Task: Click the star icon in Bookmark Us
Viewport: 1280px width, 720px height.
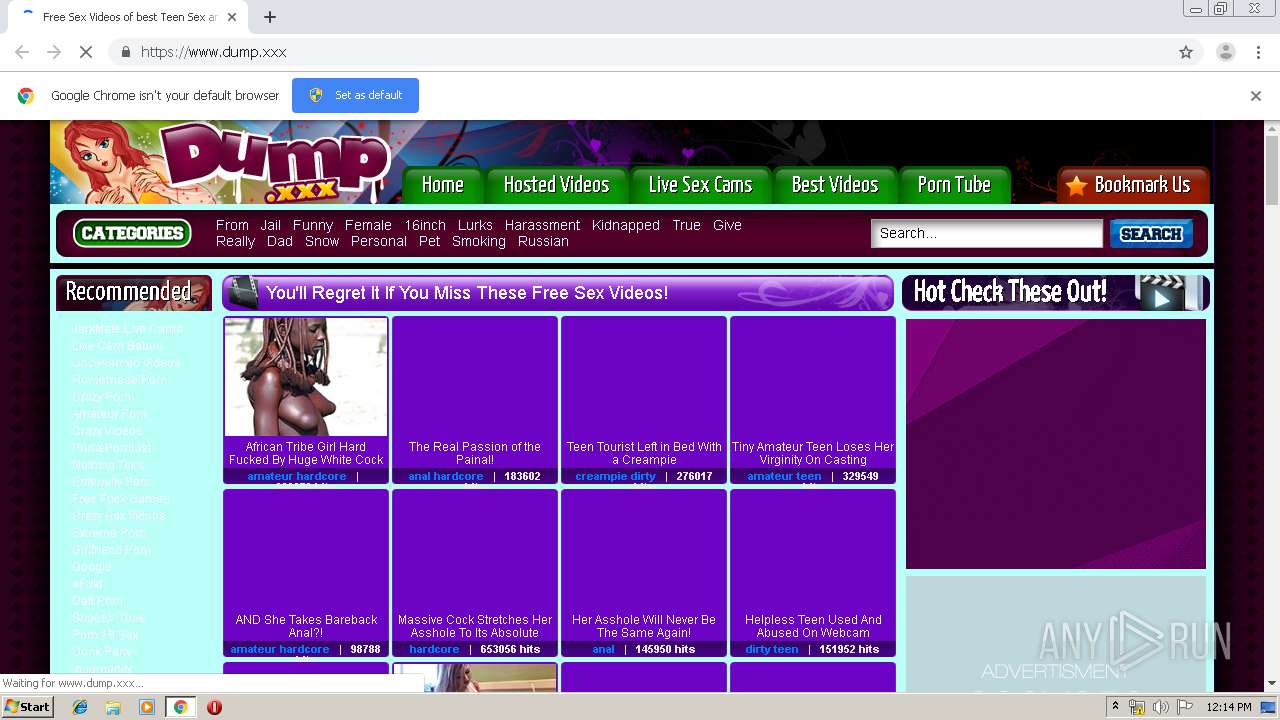Action: [x=1076, y=186]
